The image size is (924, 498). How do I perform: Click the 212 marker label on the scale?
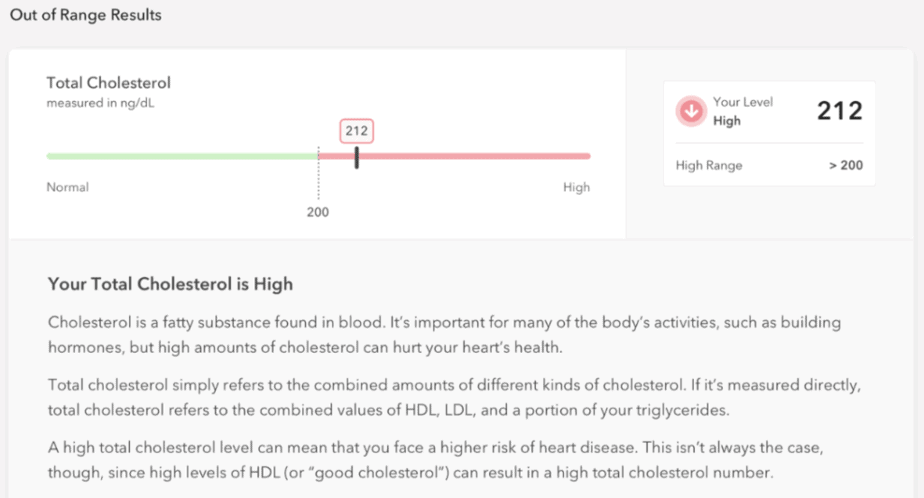pyautogui.click(x=357, y=131)
